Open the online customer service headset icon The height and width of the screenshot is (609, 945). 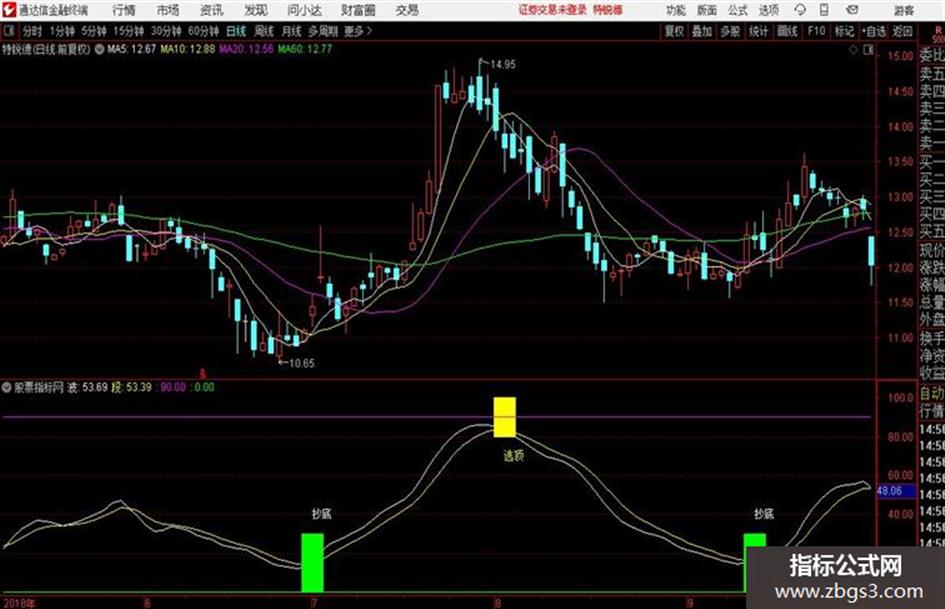pyautogui.click(x=800, y=10)
